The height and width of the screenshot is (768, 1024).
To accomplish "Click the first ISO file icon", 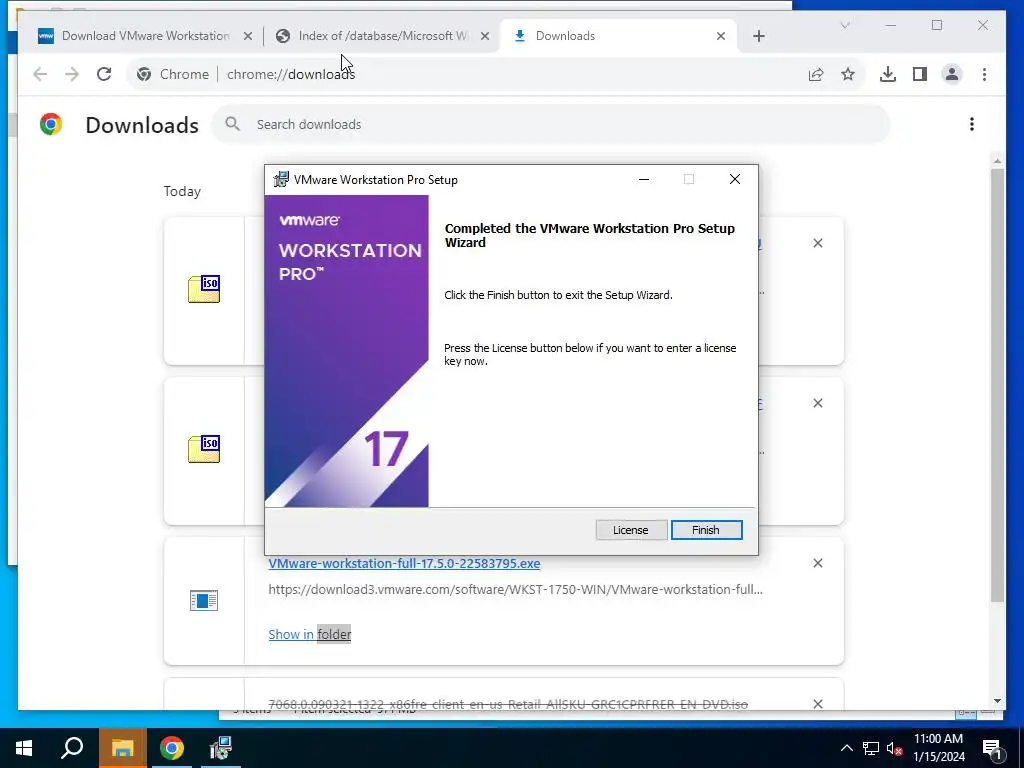I will tap(204, 289).
